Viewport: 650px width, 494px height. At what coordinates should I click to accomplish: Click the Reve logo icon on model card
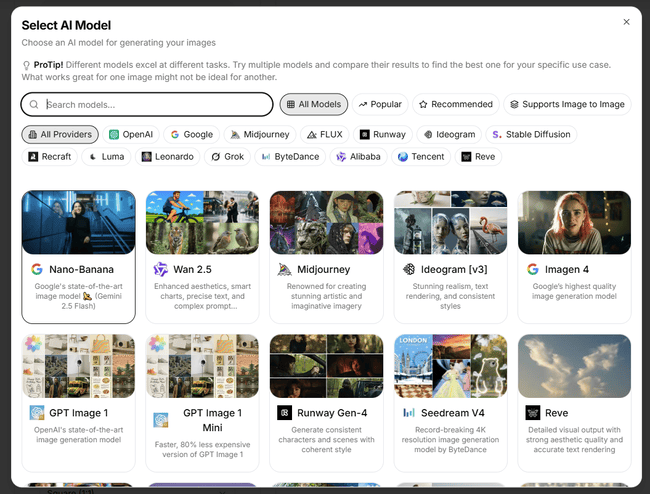coord(533,412)
